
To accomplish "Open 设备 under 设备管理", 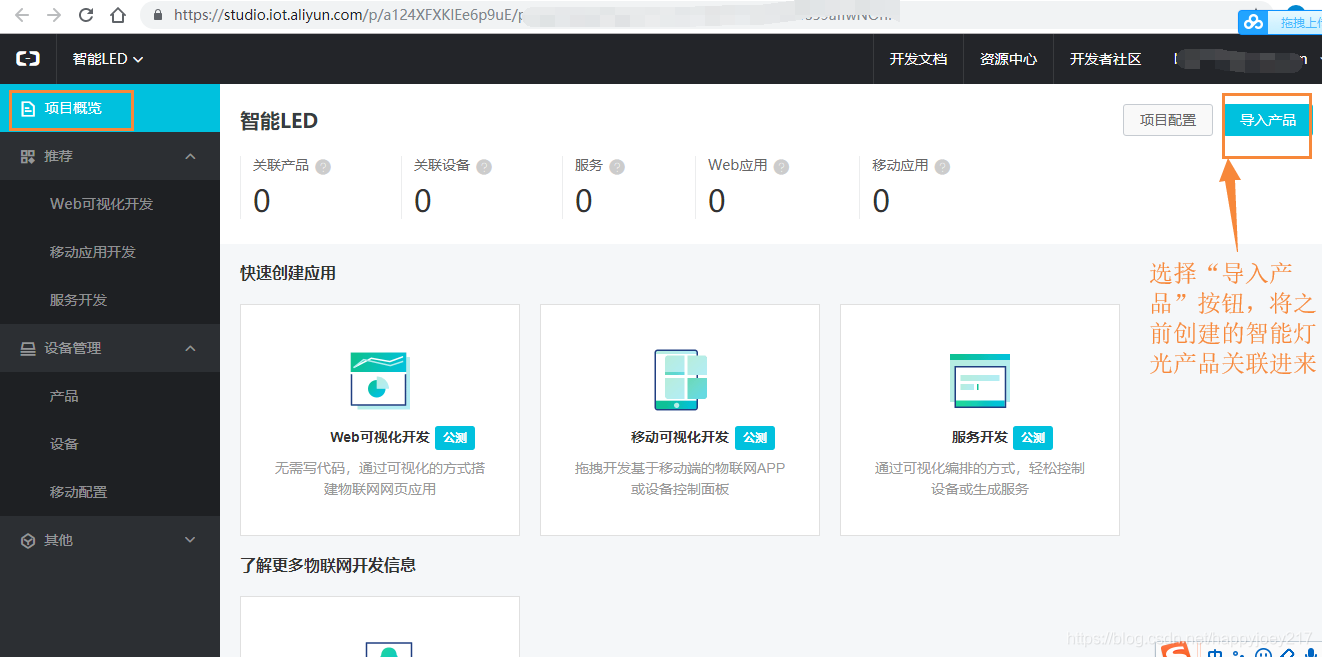I will [64, 444].
